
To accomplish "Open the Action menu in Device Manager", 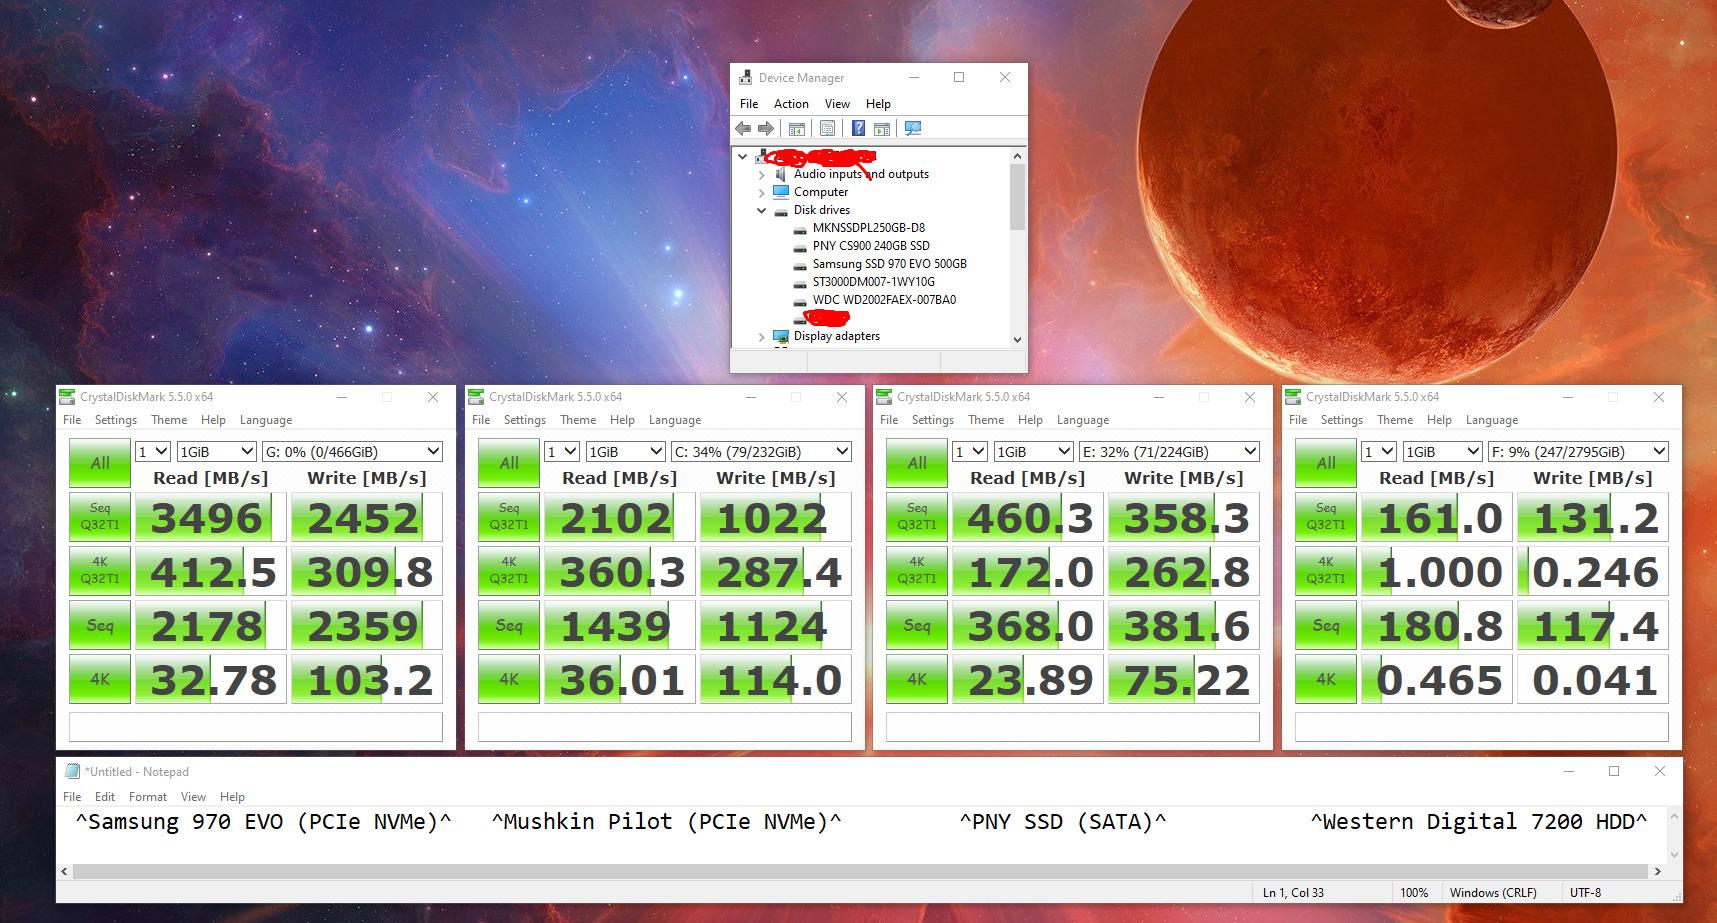I will (791, 104).
